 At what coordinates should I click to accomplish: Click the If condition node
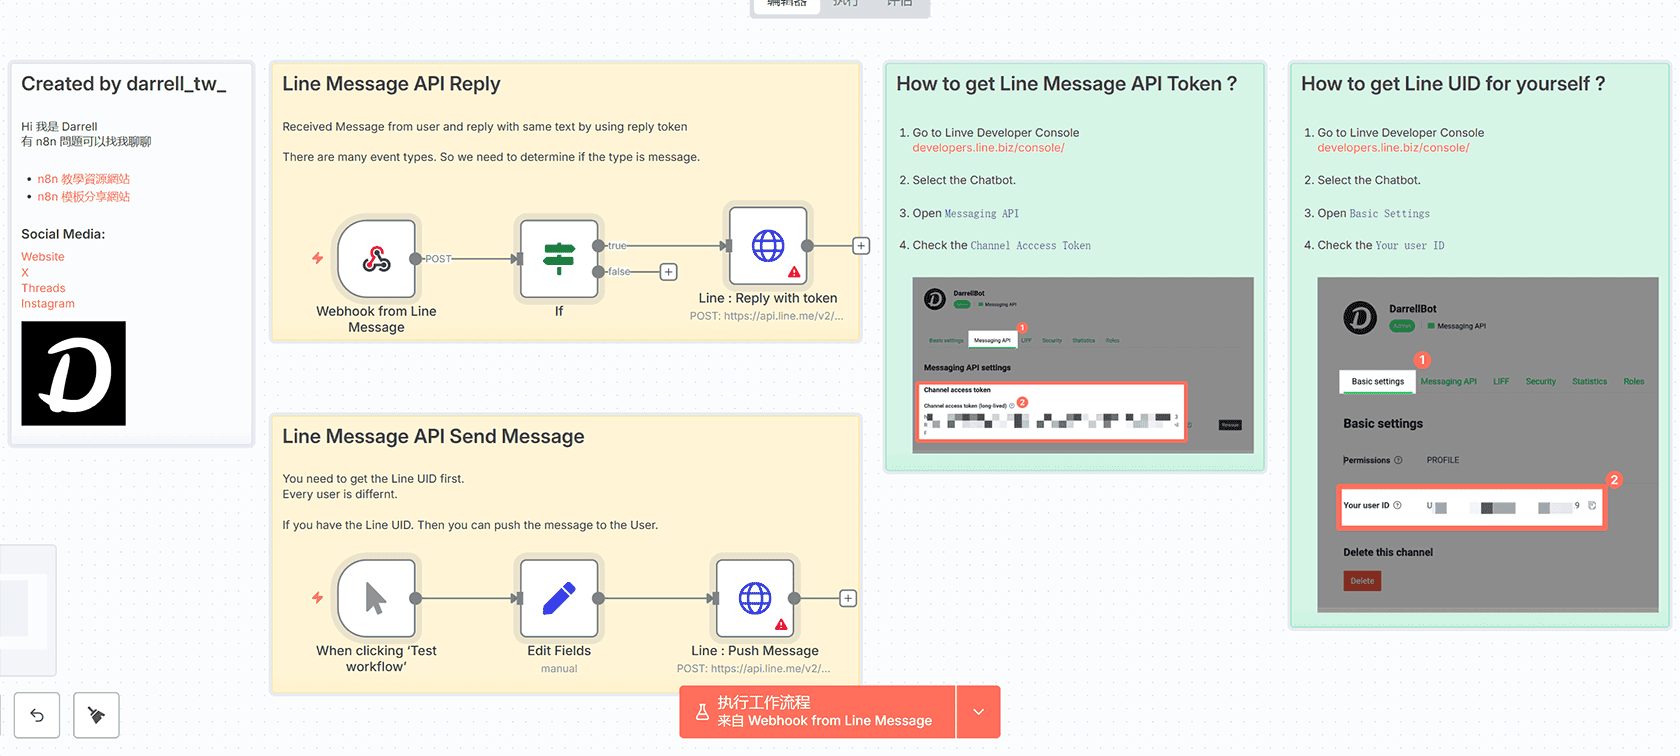[x=558, y=260]
